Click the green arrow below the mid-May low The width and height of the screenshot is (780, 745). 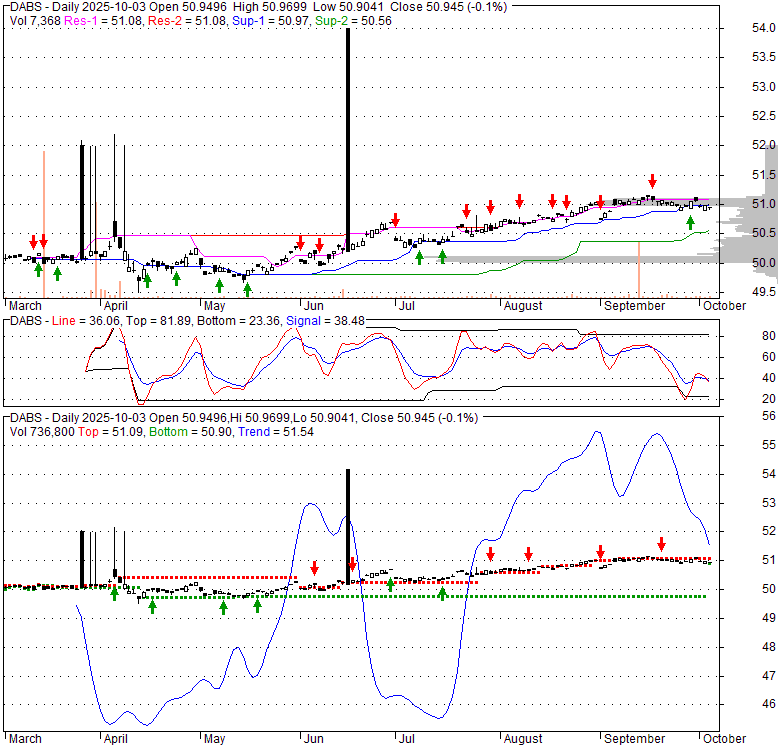(247, 287)
